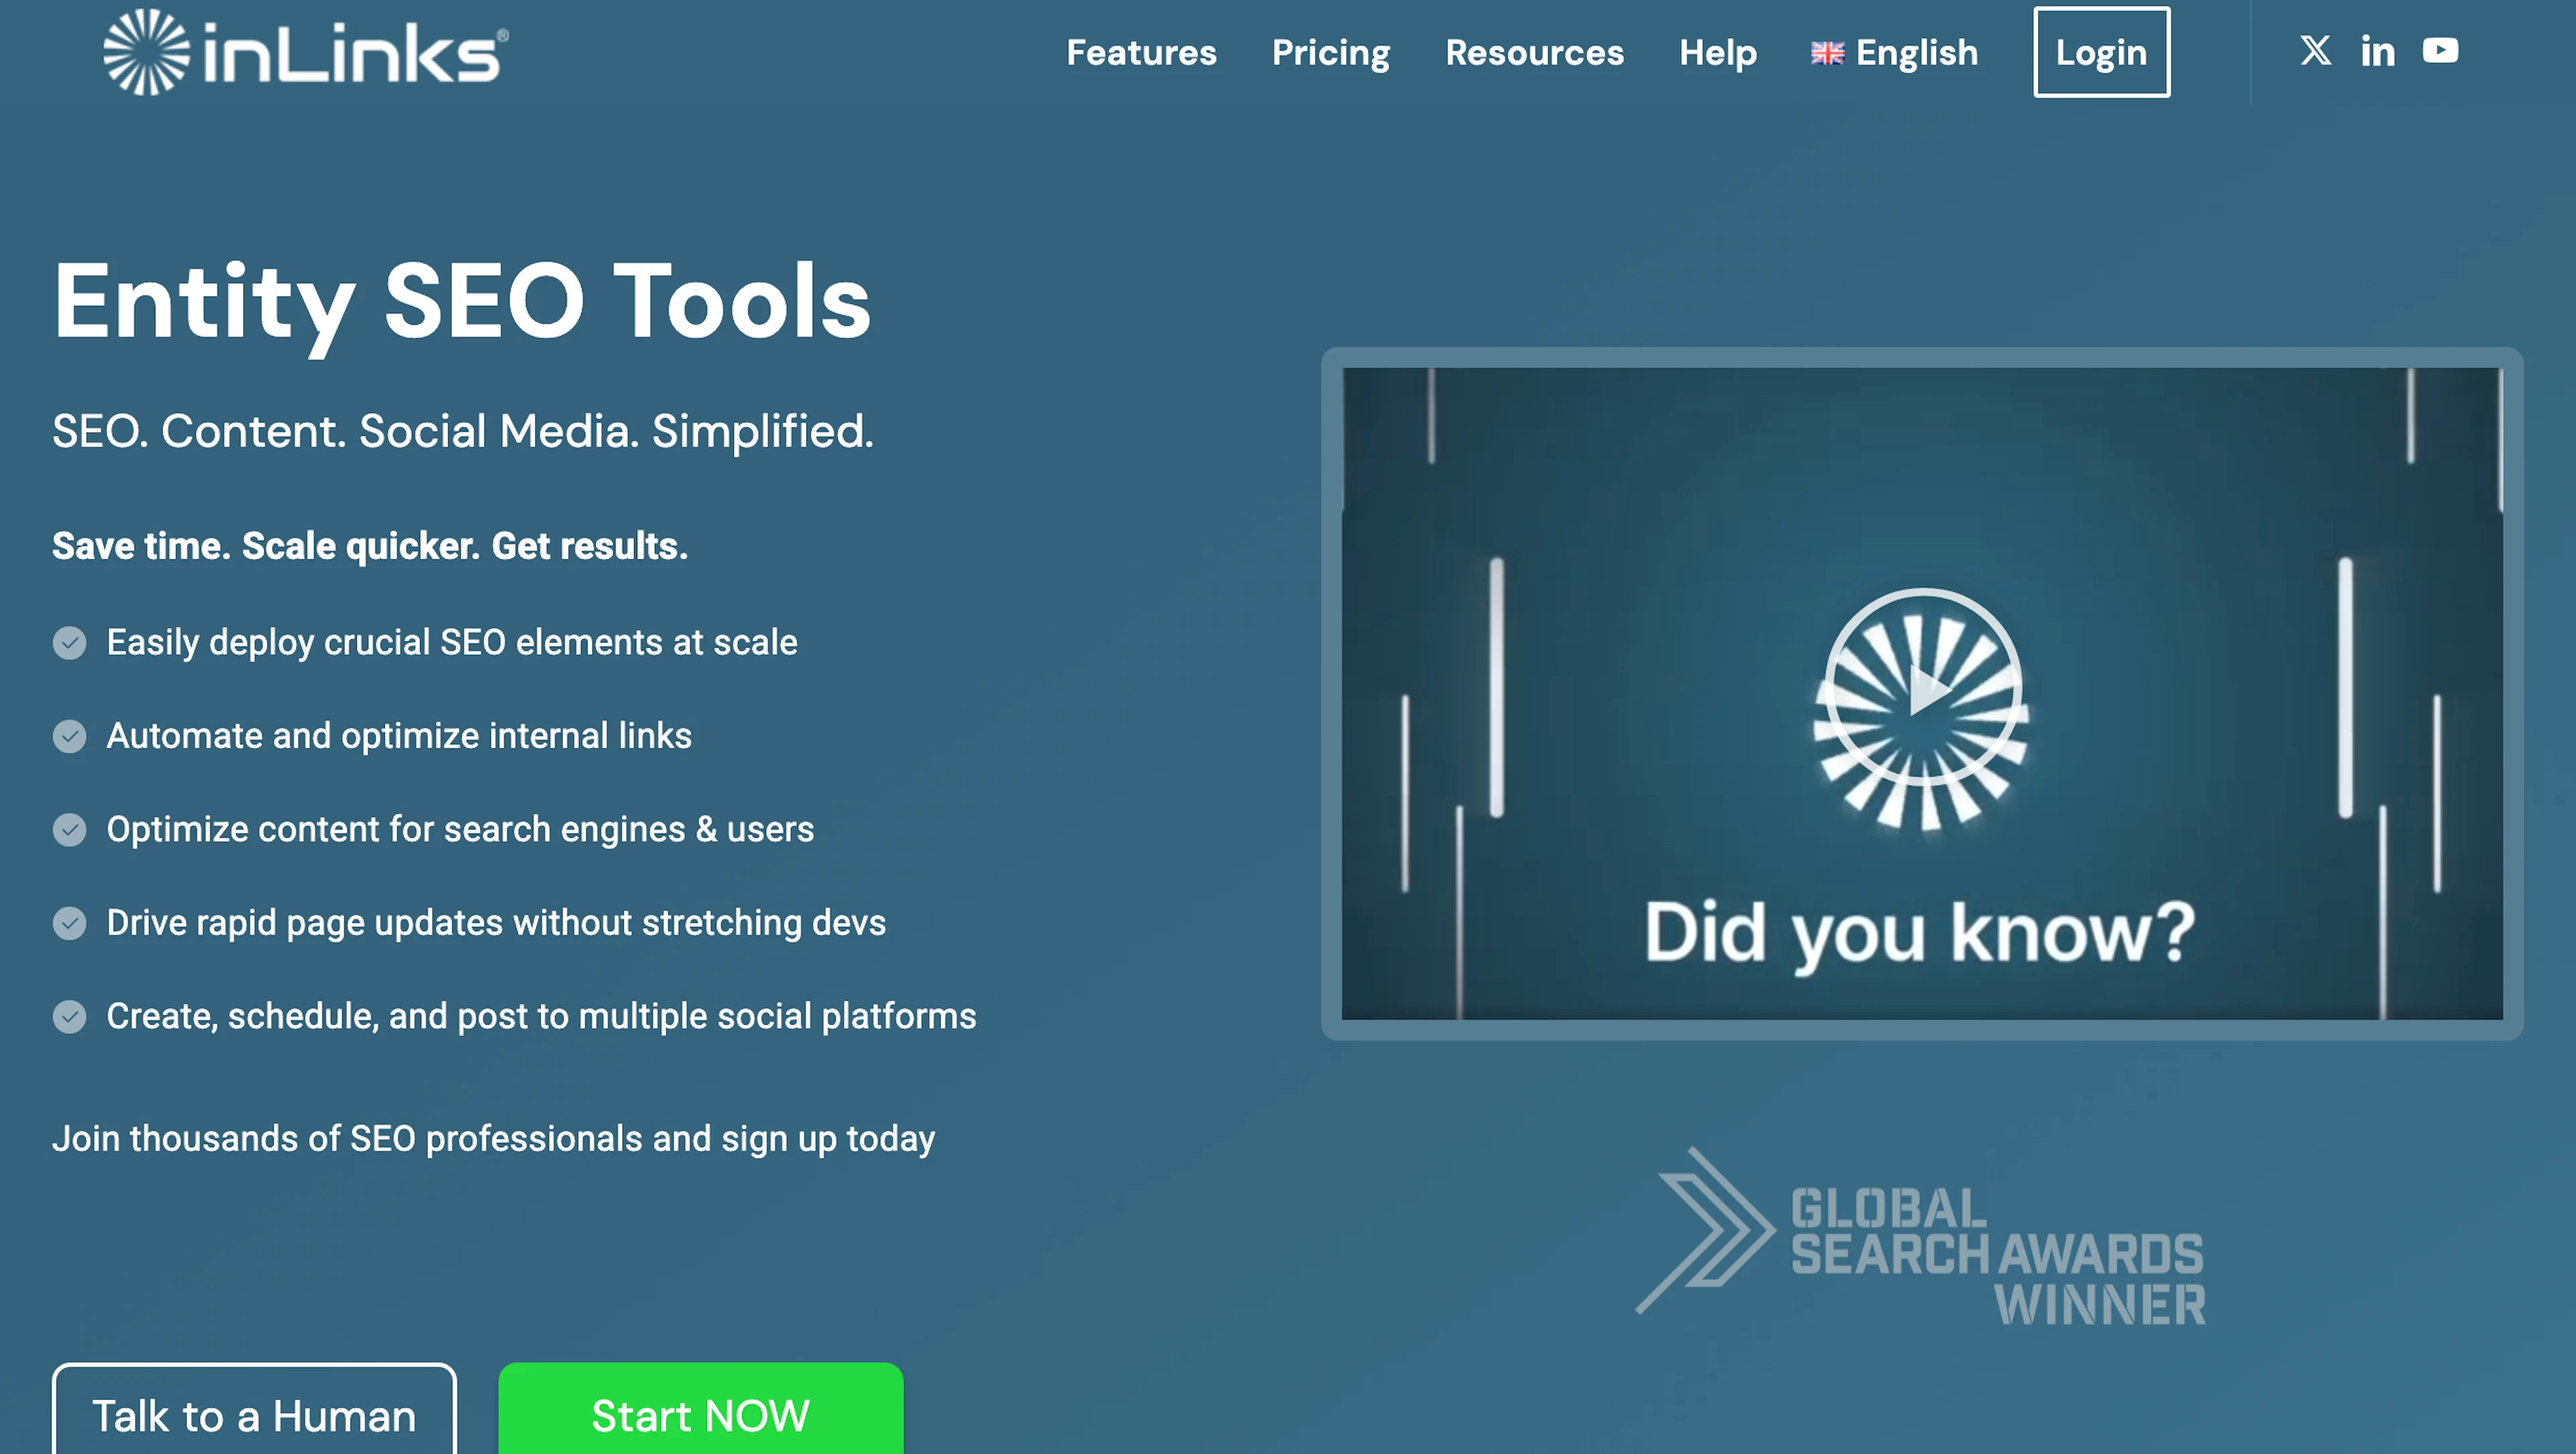The height and width of the screenshot is (1454, 2576).
Task: Click the Login button
Action: 2101,53
